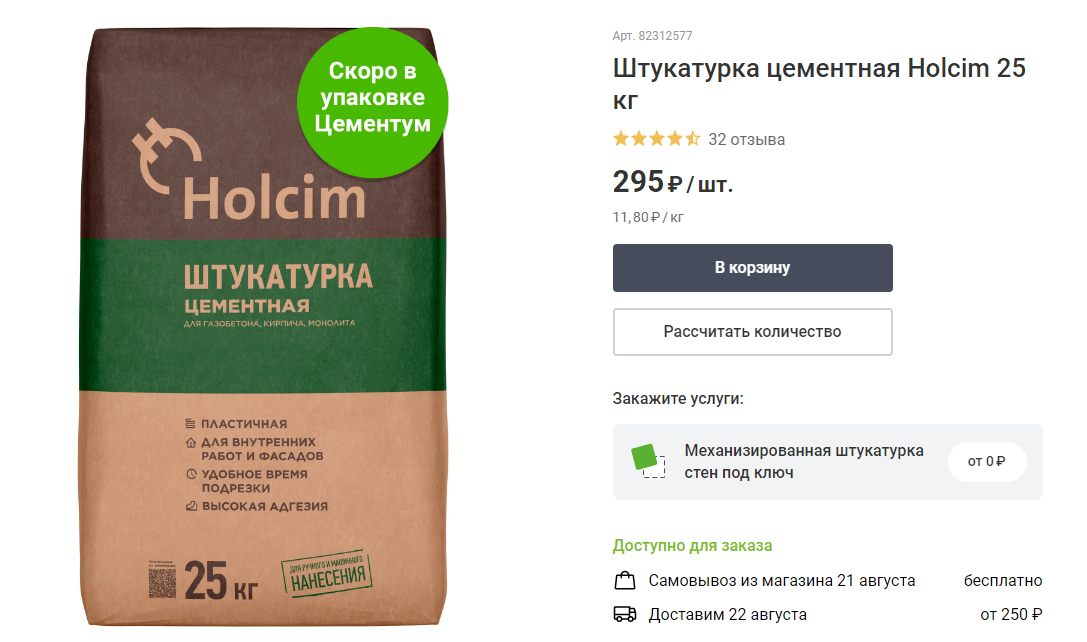This screenshot has height=642, width=1087.
Task: Click the 'от 0 ₽' price pill
Action: 986,462
